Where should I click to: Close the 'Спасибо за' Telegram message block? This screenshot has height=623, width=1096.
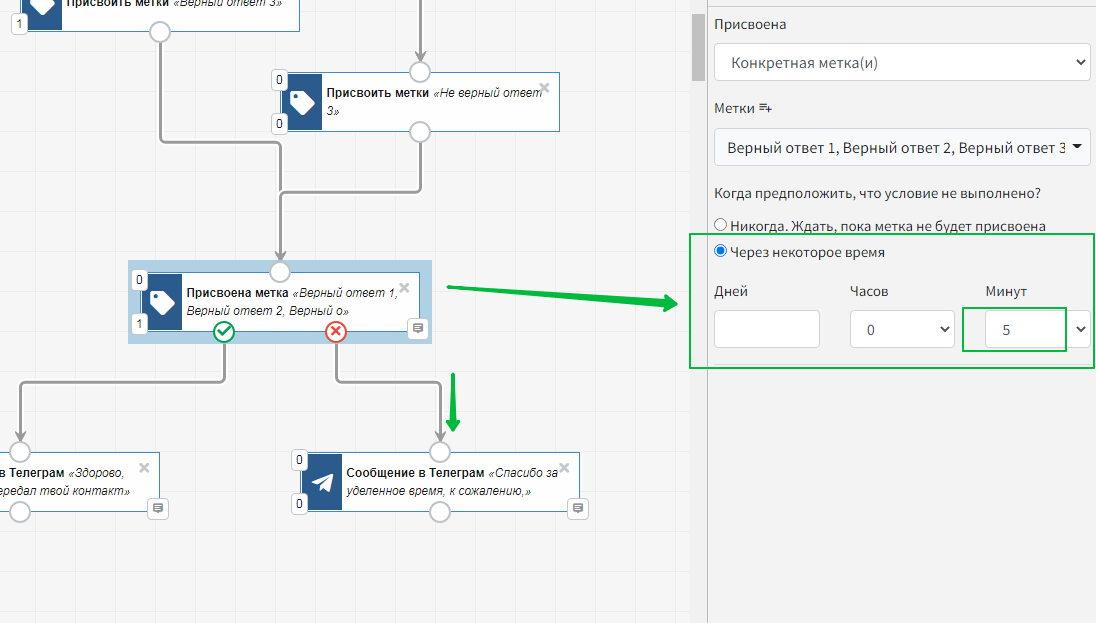pos(564,467)
